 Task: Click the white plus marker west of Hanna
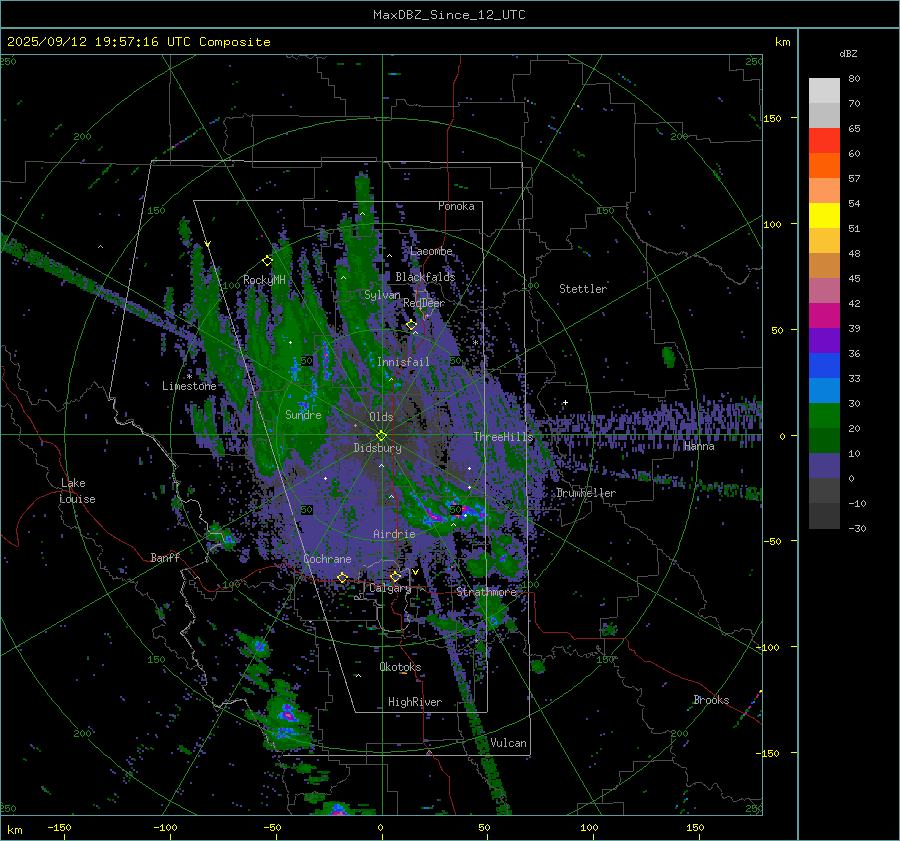coord(565,402)
